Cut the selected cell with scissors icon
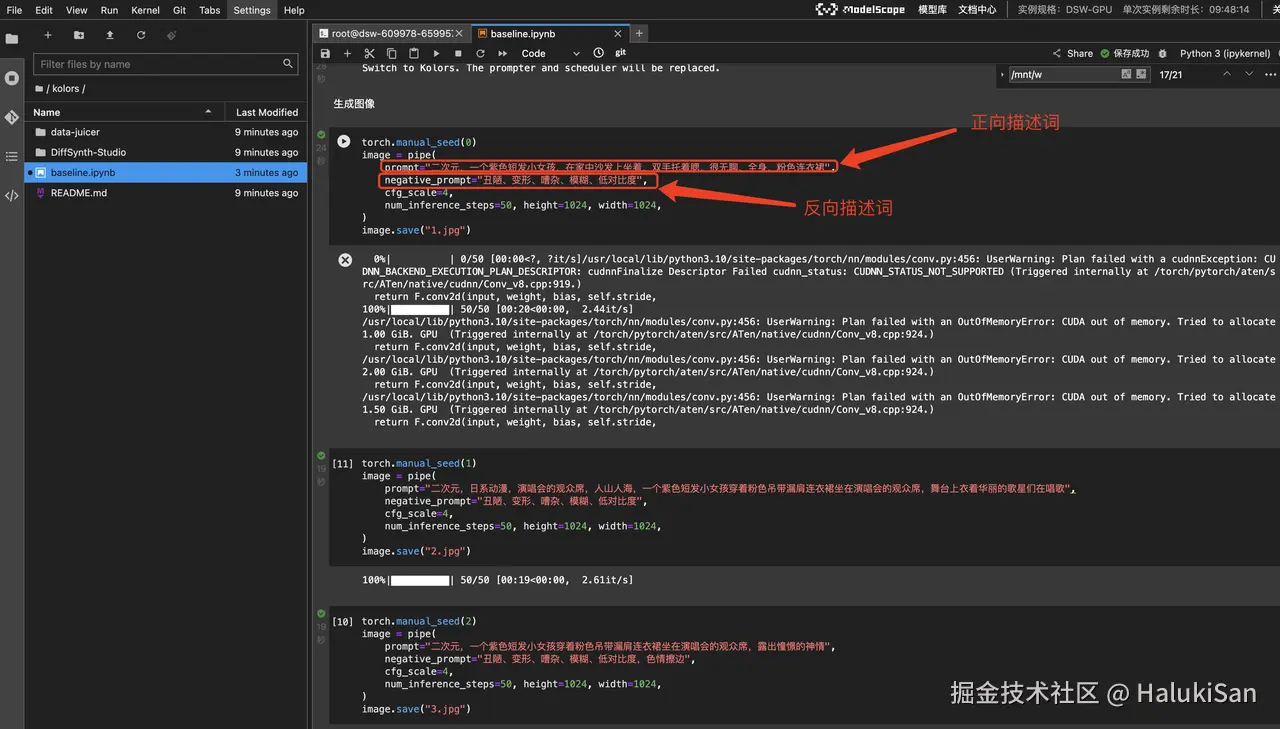1280x729 pixels. 369,53
